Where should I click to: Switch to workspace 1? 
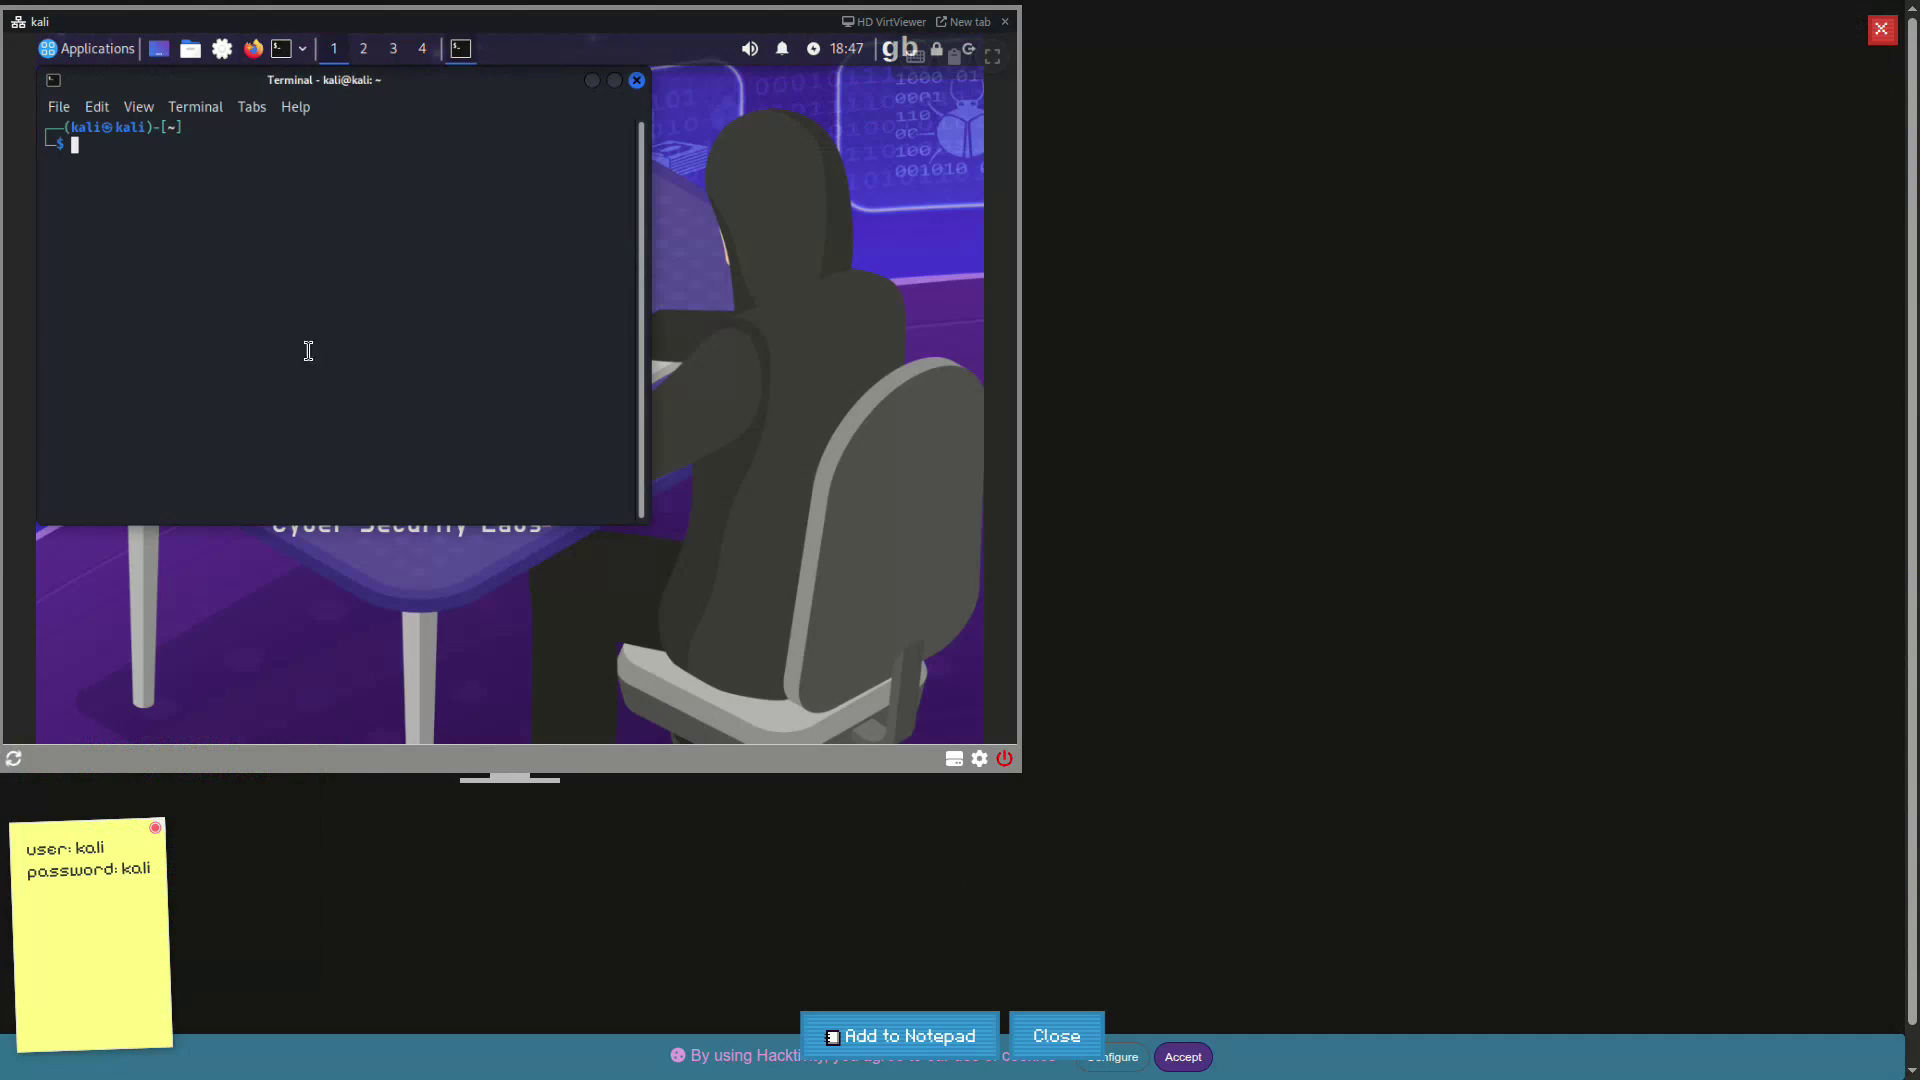[334, 48]
